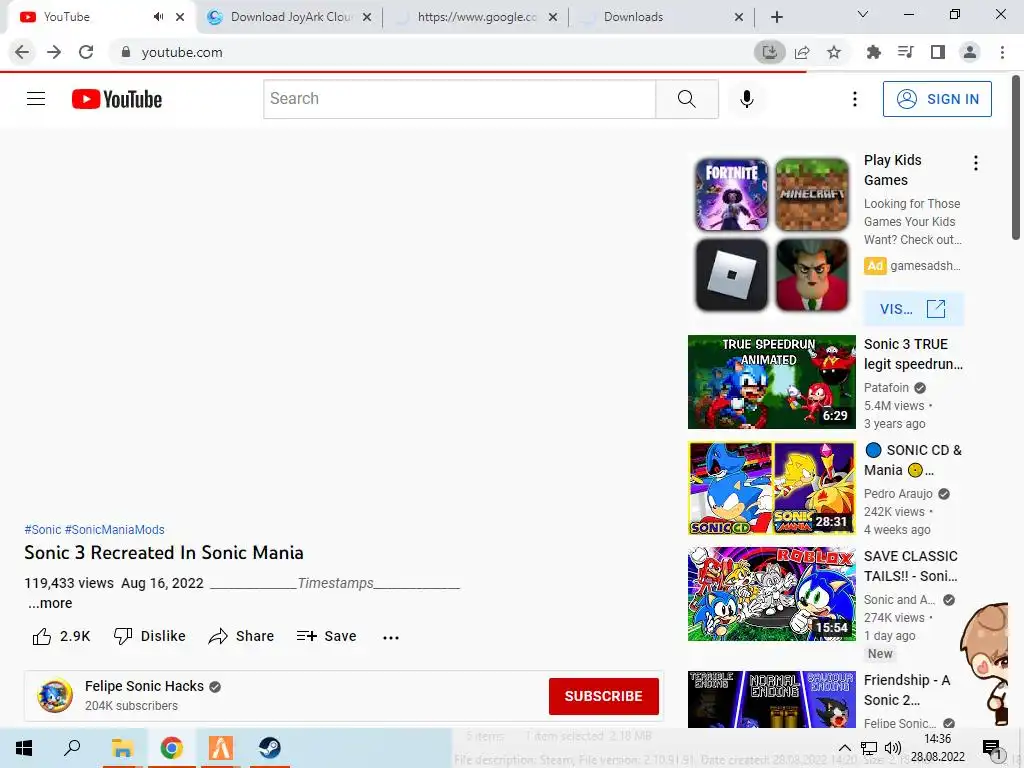
Task: Open notification center in taskbar
Action: [992, 748]
